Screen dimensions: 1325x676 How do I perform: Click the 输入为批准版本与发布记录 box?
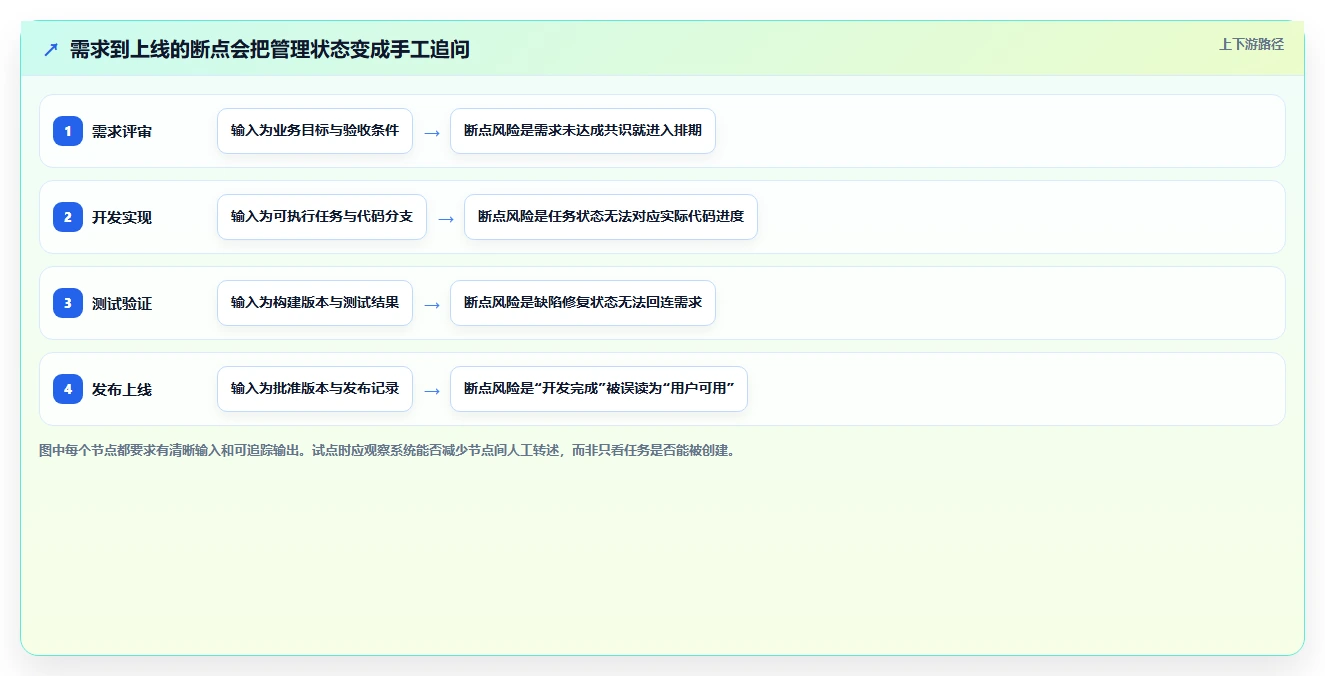coord(315,389)
